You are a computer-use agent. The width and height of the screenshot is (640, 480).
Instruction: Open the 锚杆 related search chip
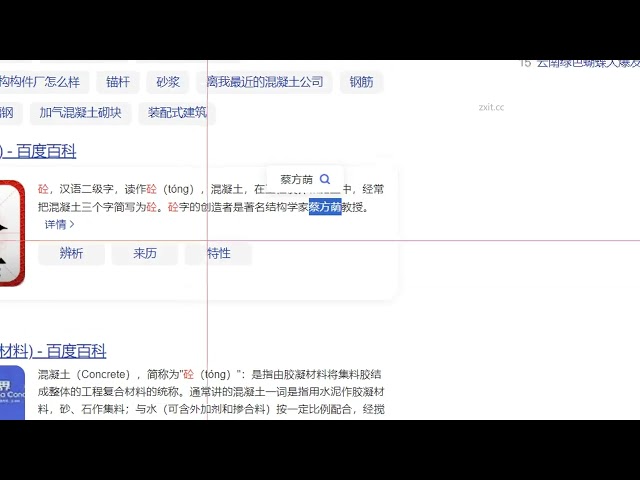tap(118, 82)
